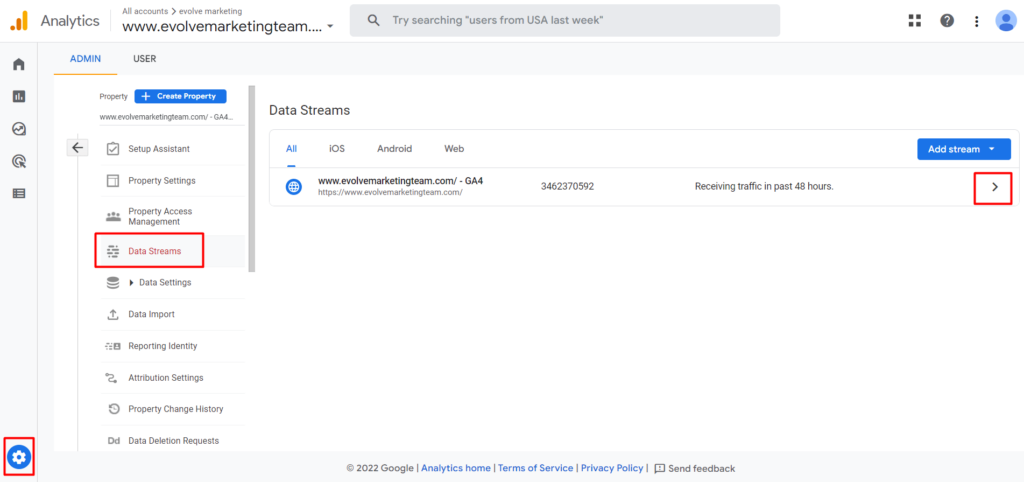Open the three-dot more options menu
Viewport: 1024px width, 482px height.
[976, 22]
